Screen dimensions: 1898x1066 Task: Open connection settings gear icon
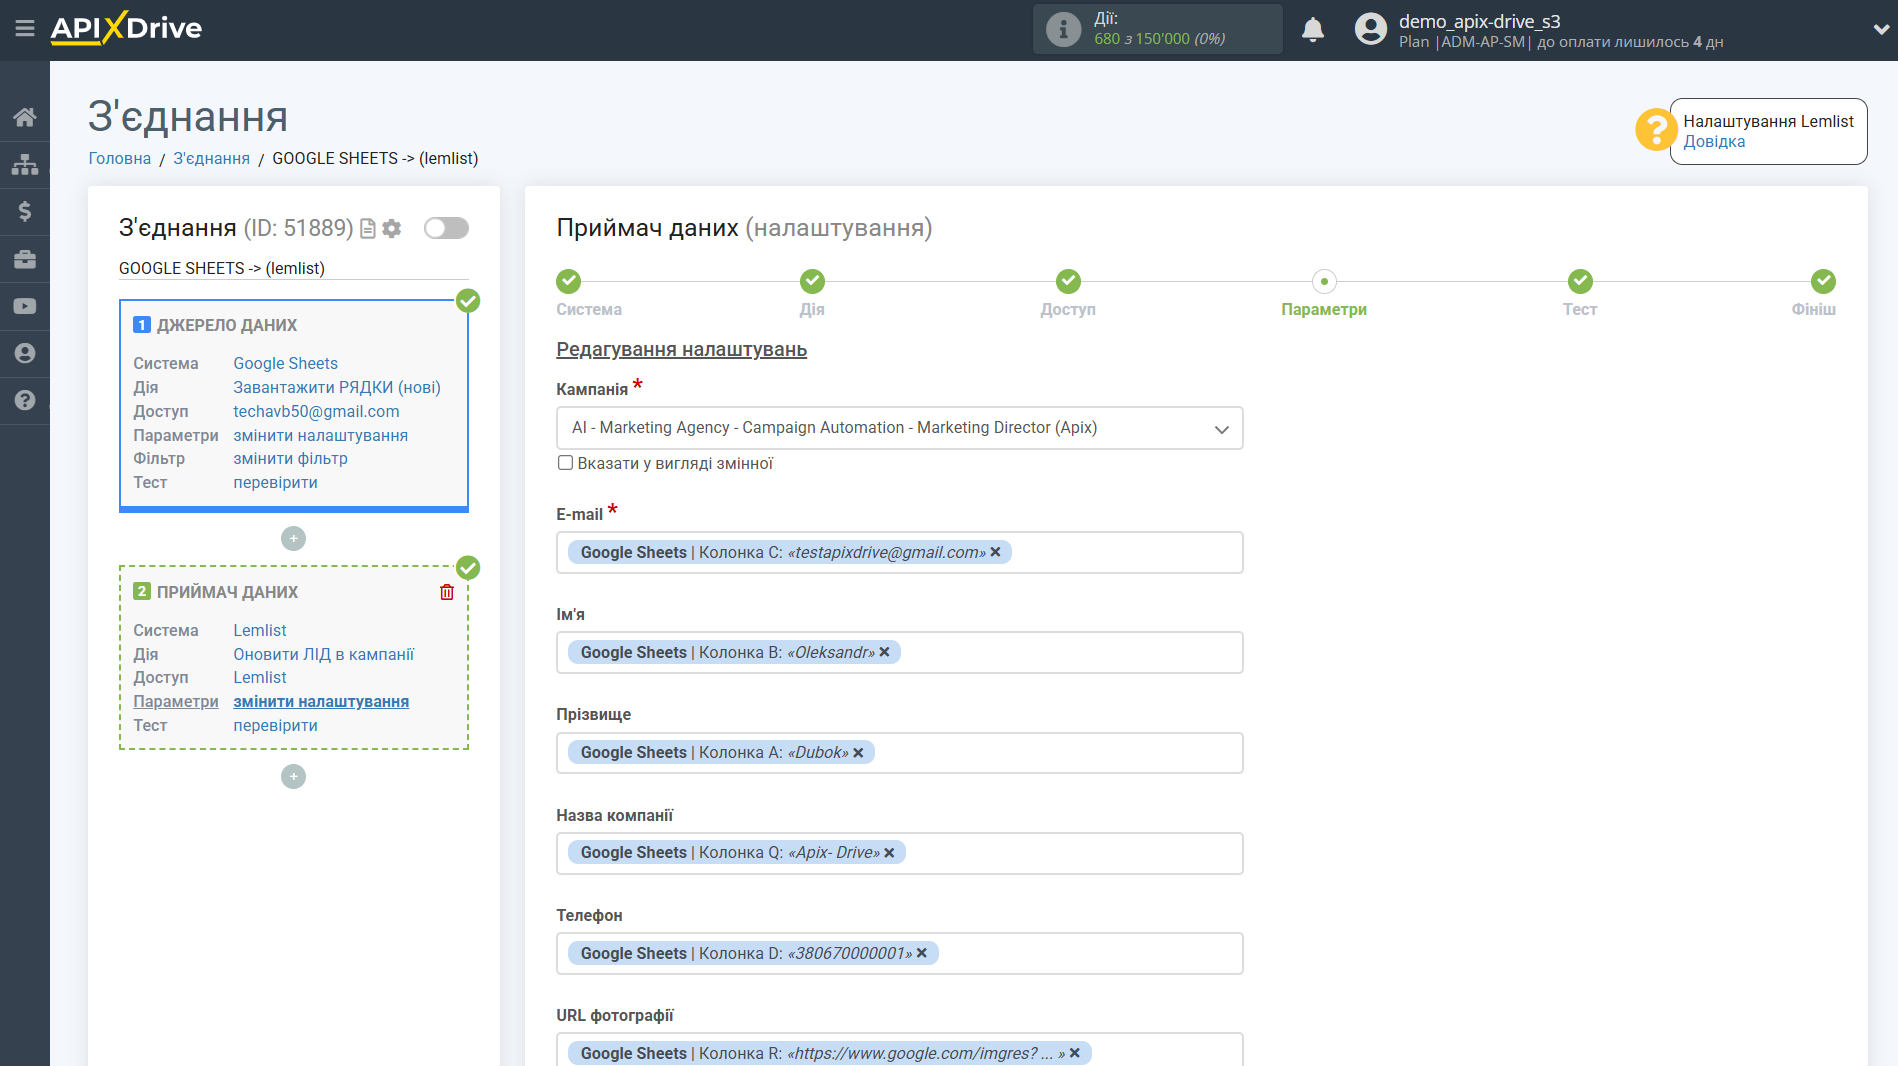tap(392, 229)
